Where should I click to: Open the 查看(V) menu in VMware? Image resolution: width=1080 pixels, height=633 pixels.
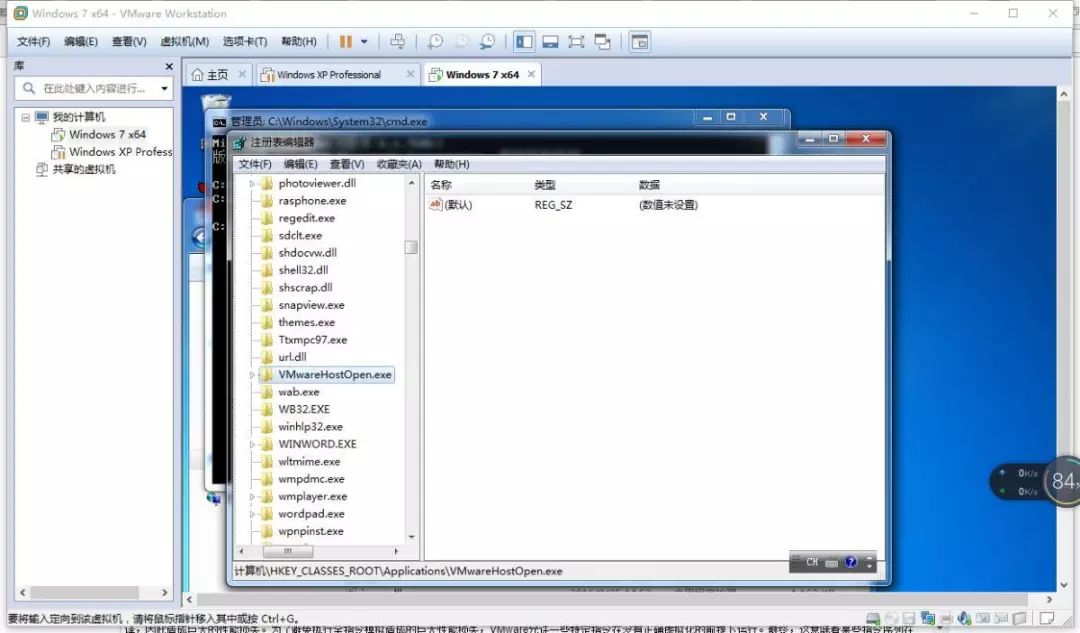click(x=129, y=41)
